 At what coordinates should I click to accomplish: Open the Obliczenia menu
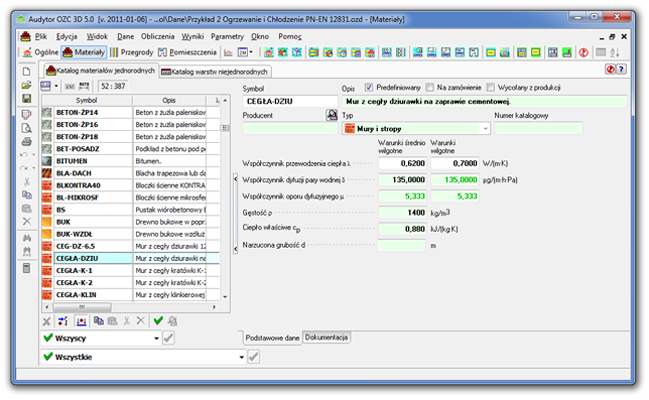157,36
